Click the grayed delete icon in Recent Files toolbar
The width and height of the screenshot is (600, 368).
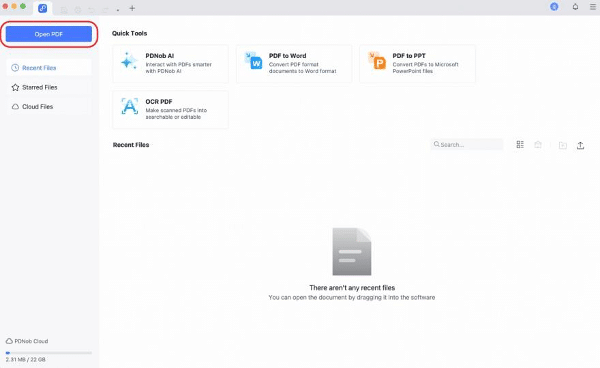(x=538, y=144)
